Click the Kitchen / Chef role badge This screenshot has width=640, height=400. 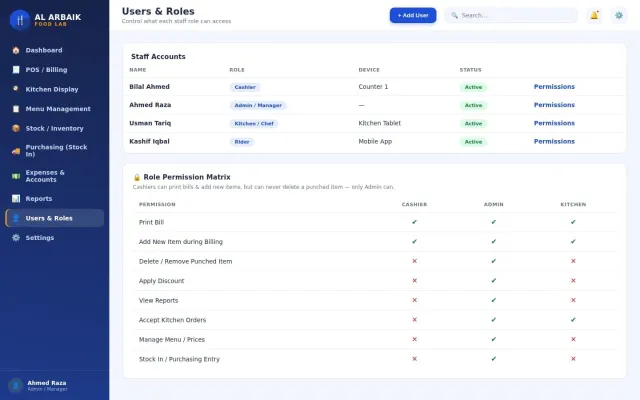(254, 124)
